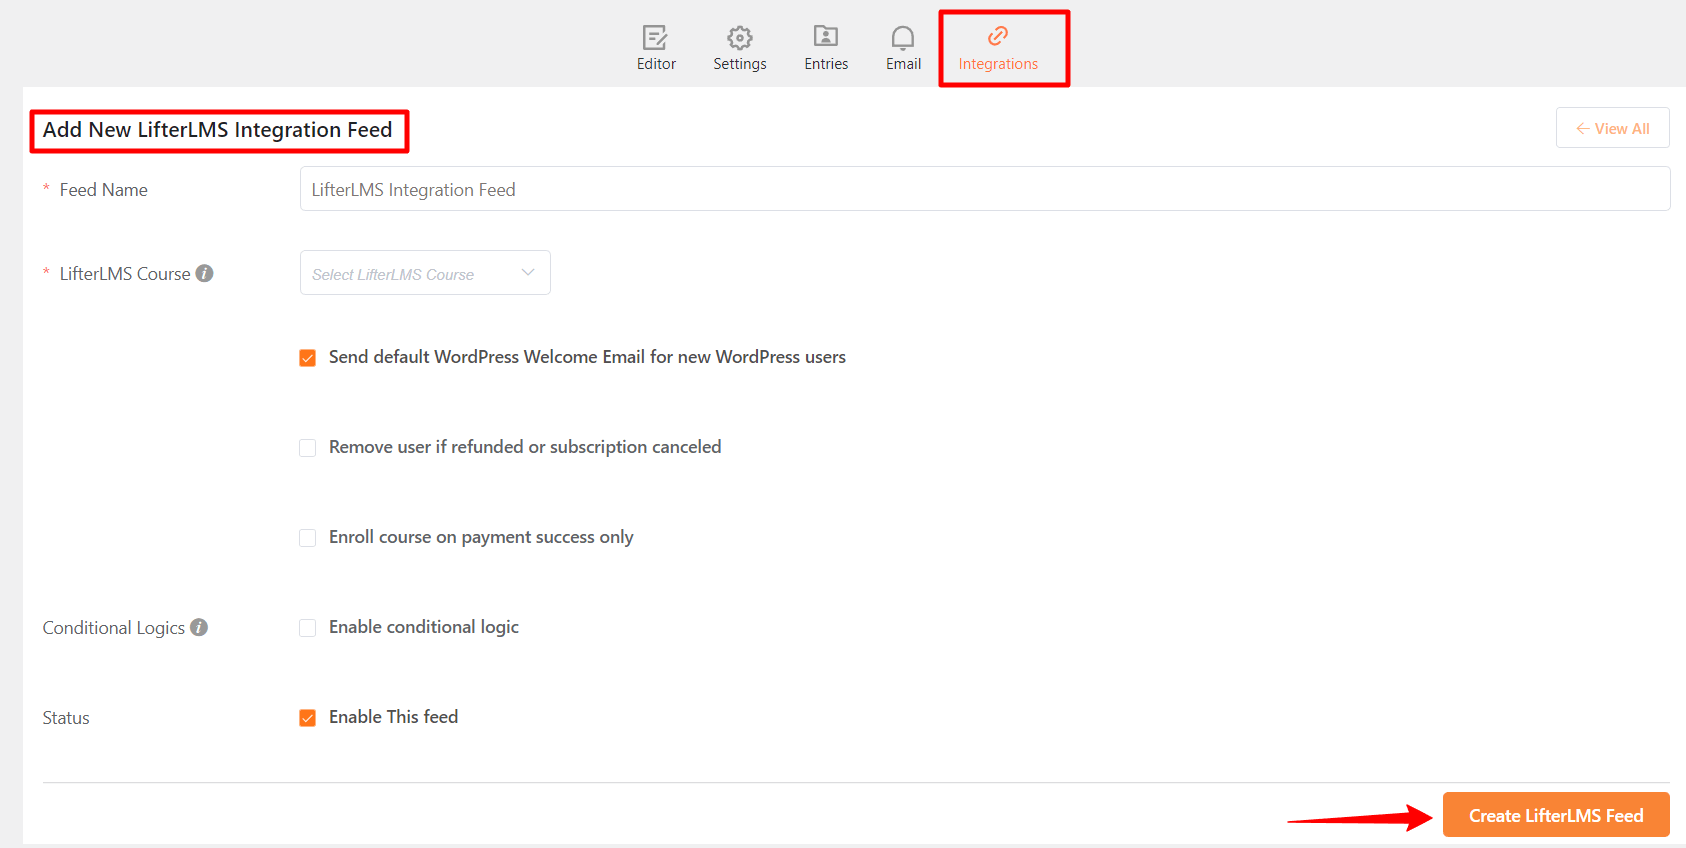Click the LifterLMS Course label
Image resolution: width=1686 pixels, height=848 pixels.
click(x=125, y=274)
